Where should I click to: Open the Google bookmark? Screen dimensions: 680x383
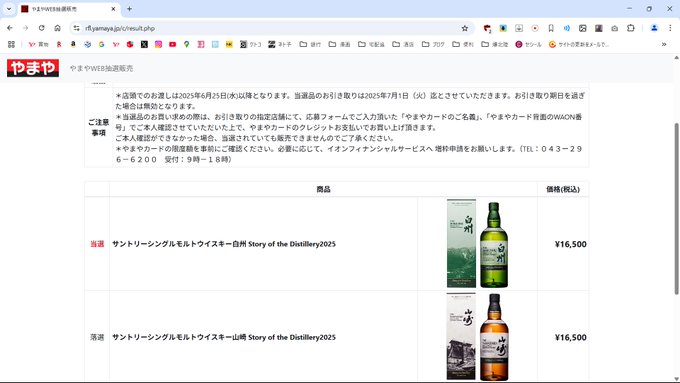pos(101,44)
